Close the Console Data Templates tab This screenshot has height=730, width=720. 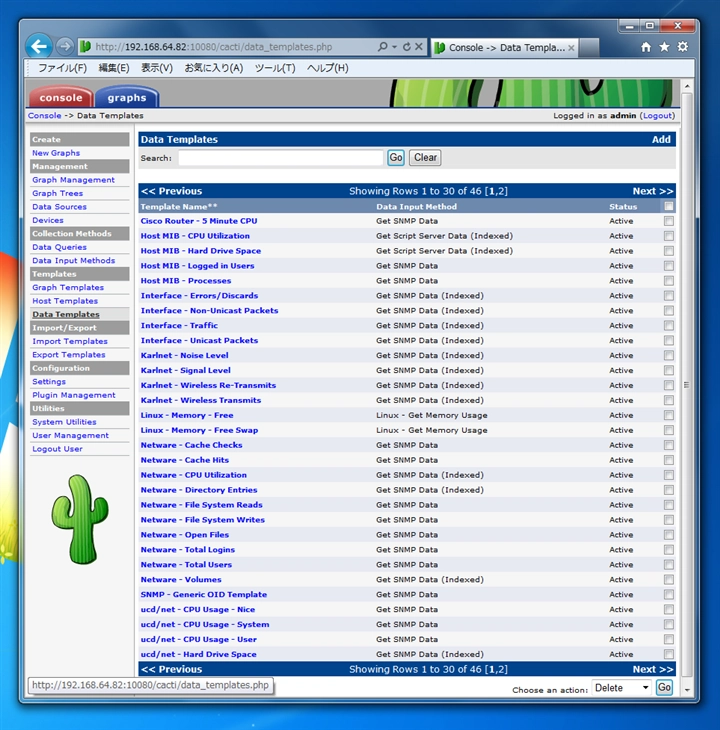(x=571, y=47)
